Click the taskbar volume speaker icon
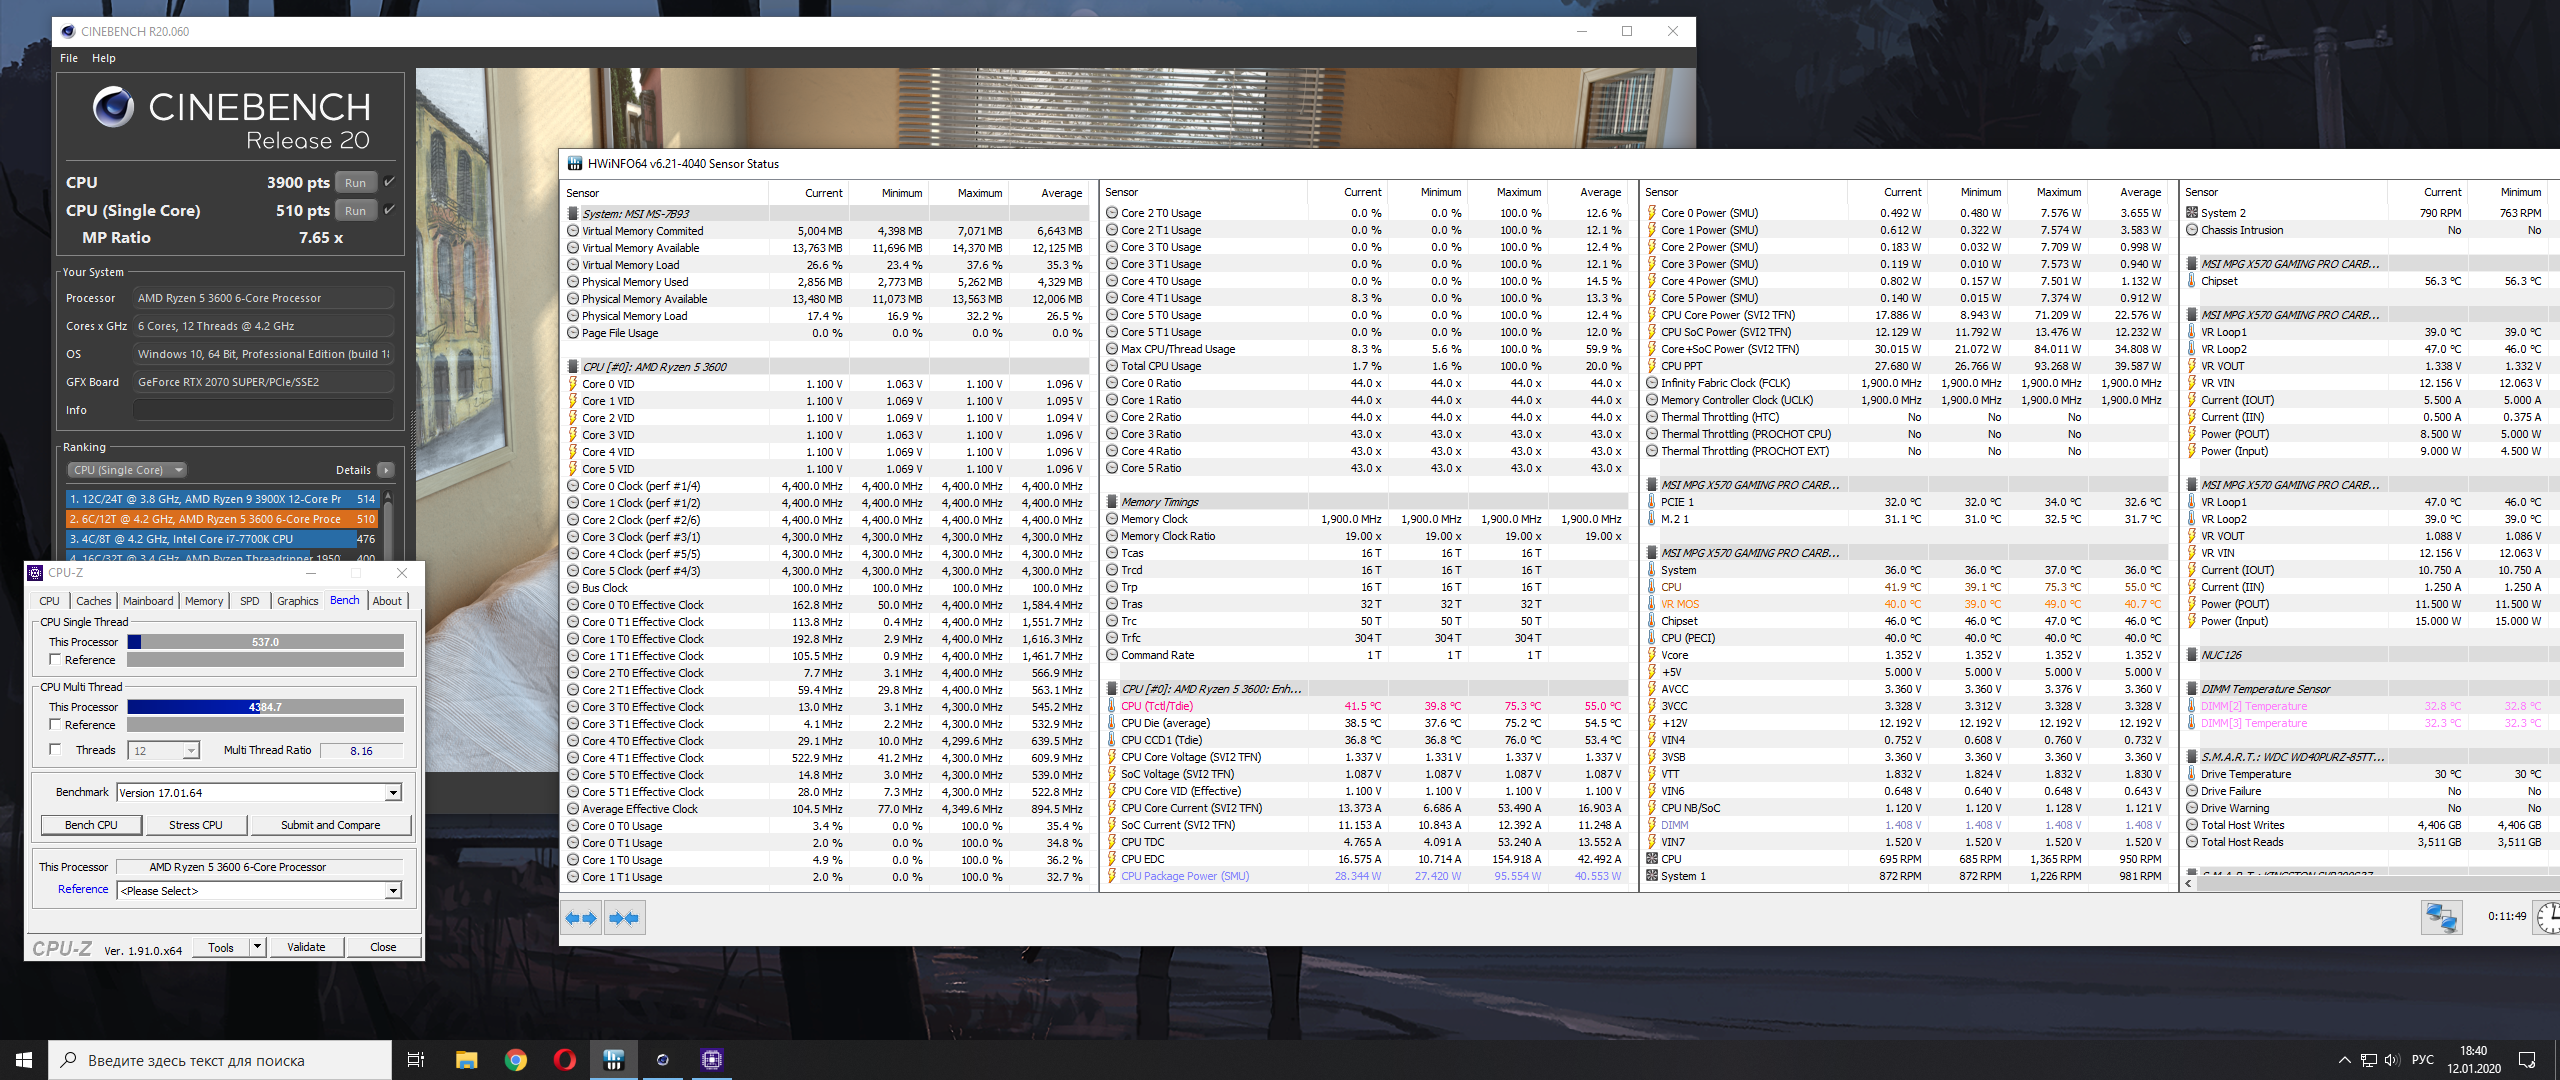 (x=2391, y=1060)
